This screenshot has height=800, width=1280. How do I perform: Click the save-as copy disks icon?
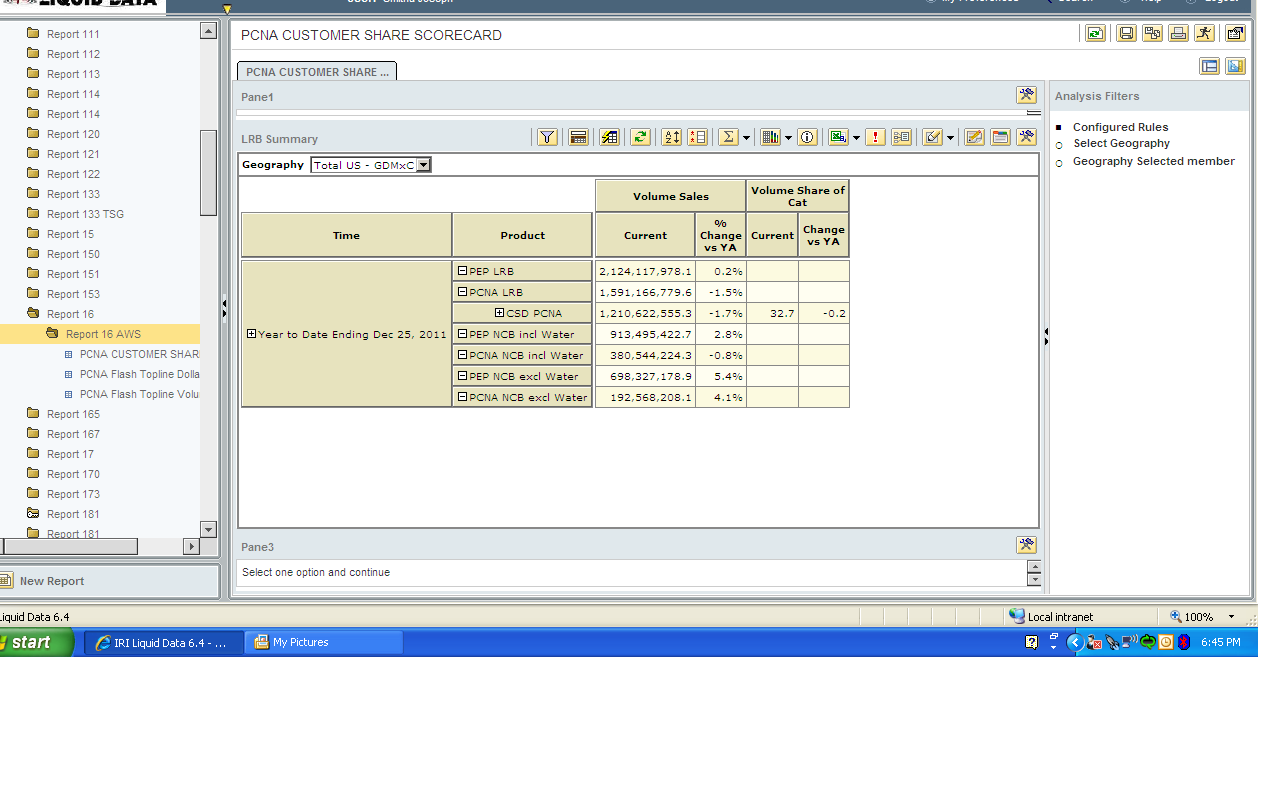1152,33
